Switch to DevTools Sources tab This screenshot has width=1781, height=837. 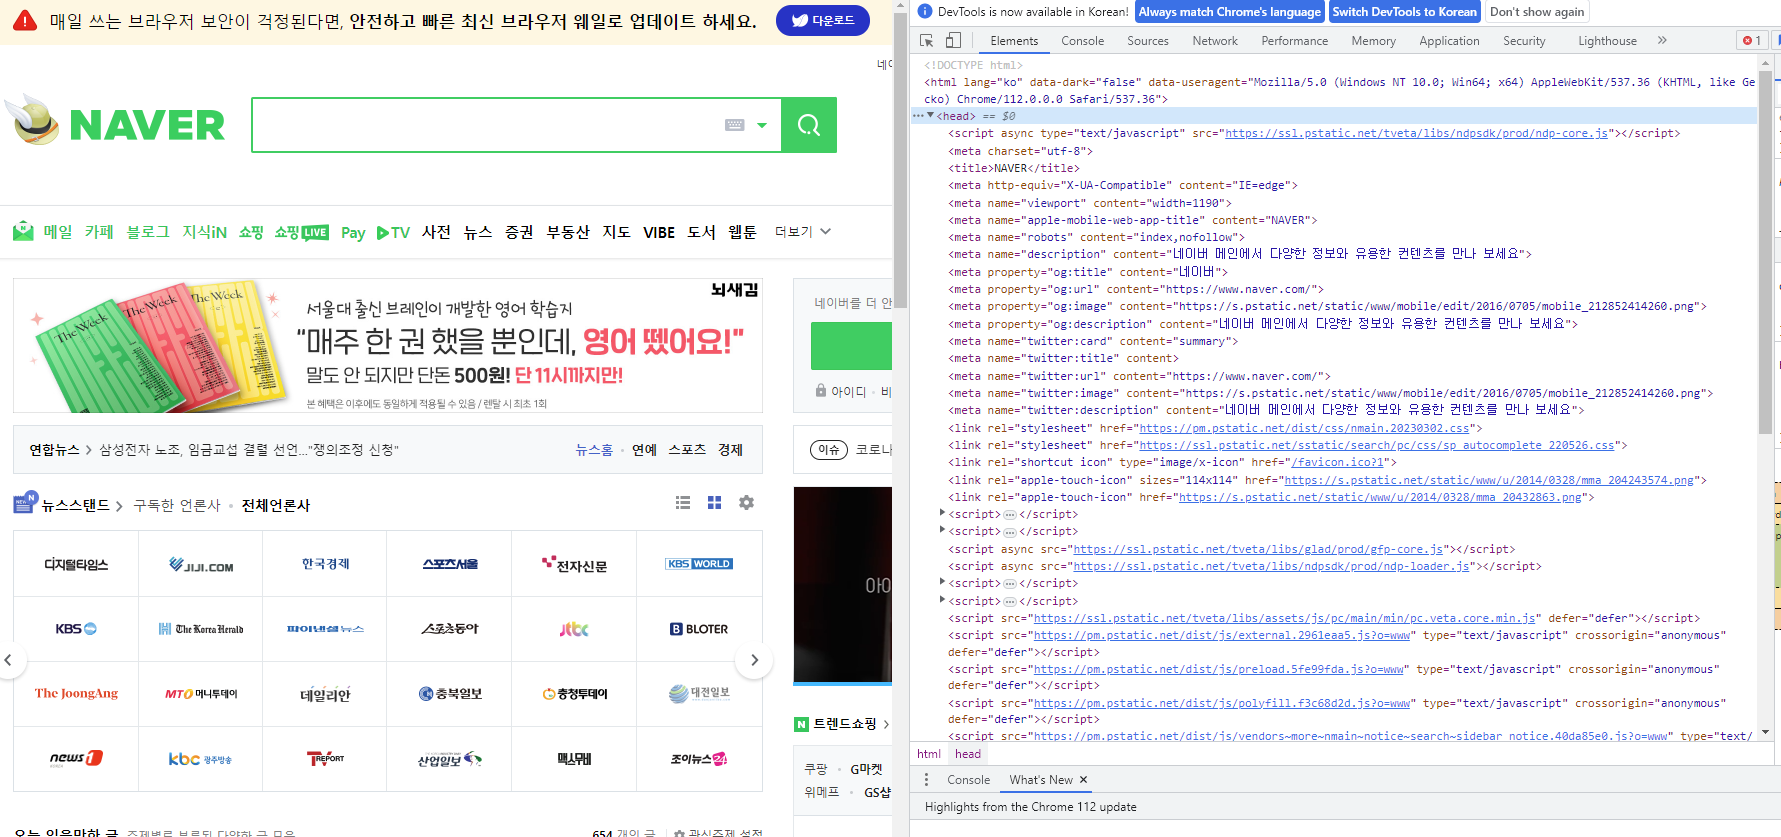click(x=1147, y=41)
